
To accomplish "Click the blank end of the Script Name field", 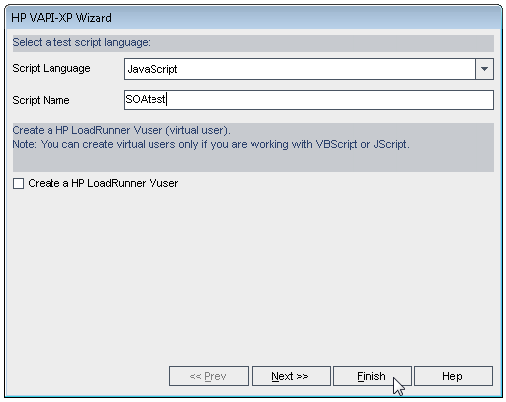I will [x=330, y=100].
